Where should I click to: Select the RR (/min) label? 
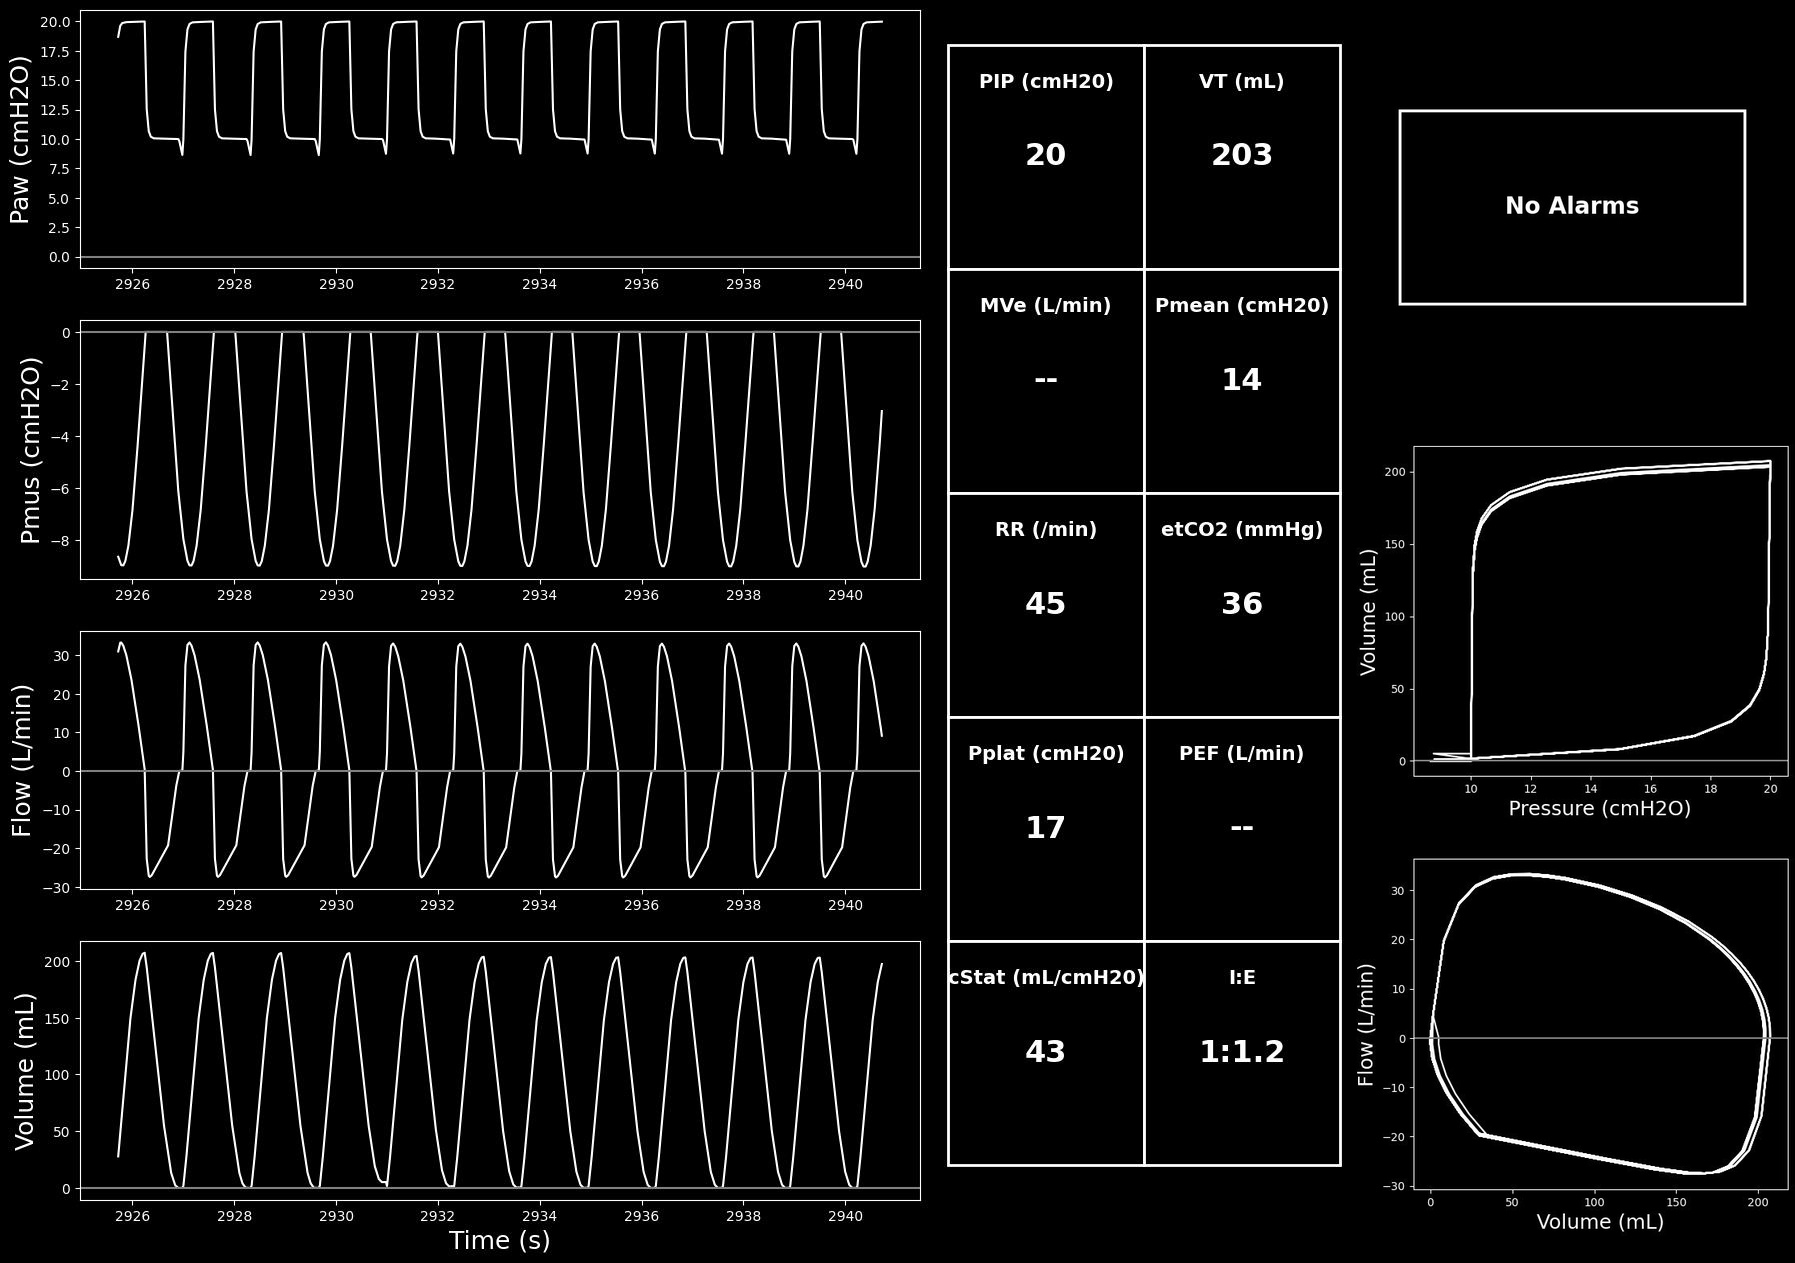(x=1046, y=530)
